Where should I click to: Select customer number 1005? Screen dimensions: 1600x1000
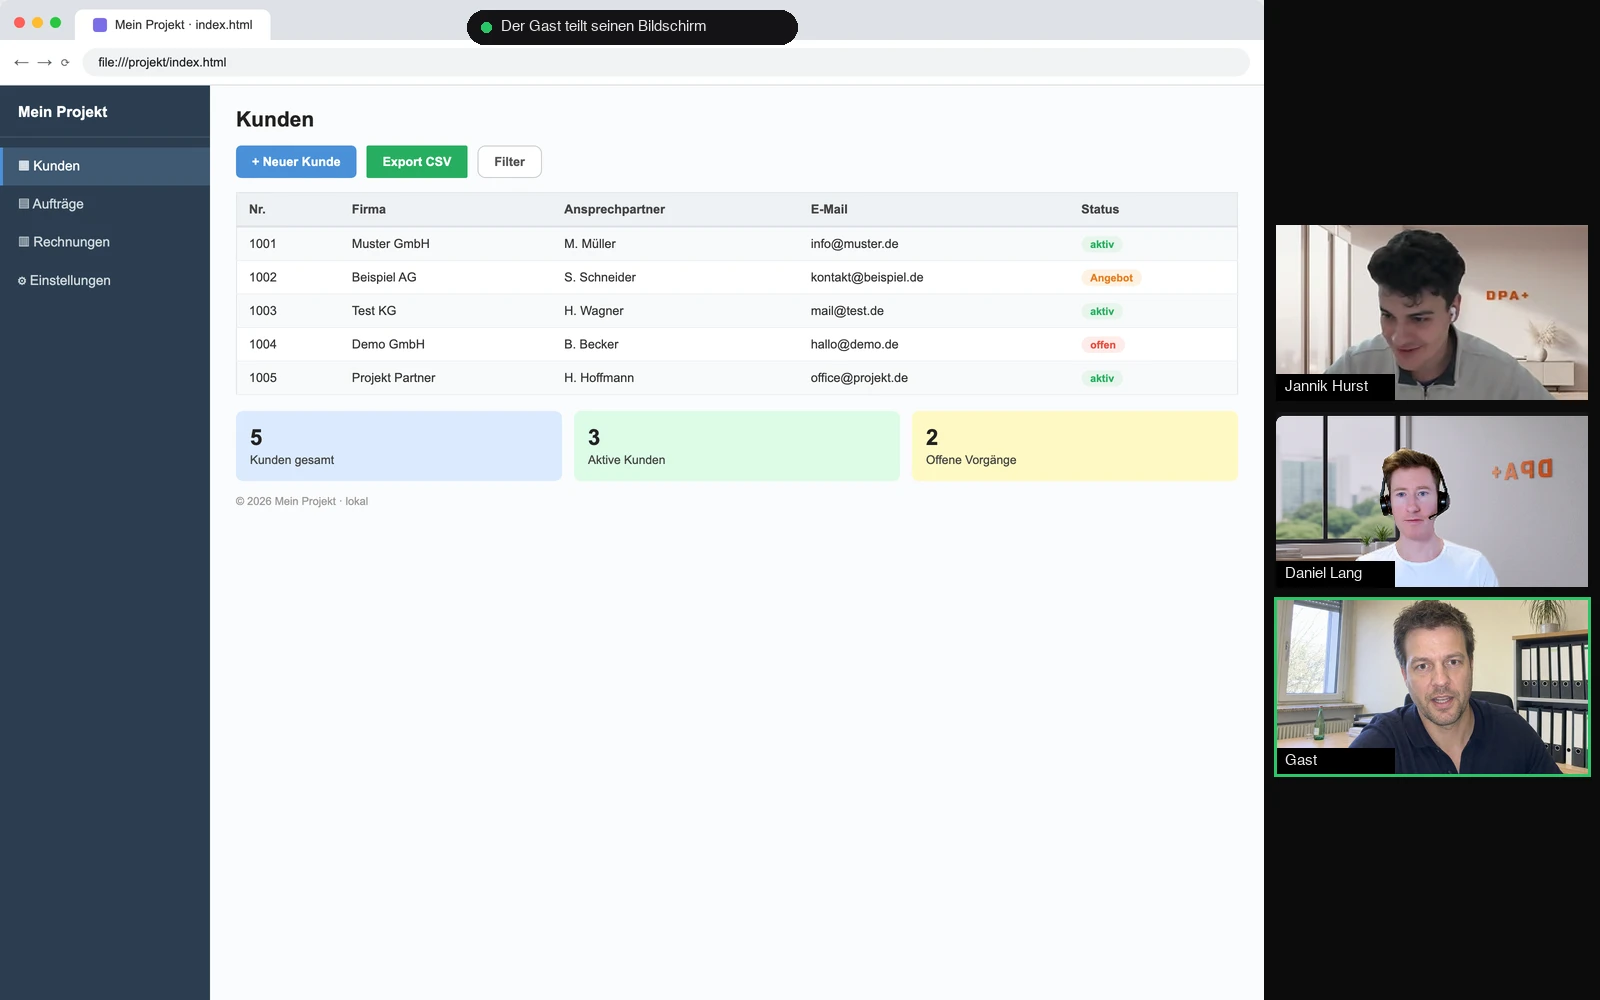point(263,378)
